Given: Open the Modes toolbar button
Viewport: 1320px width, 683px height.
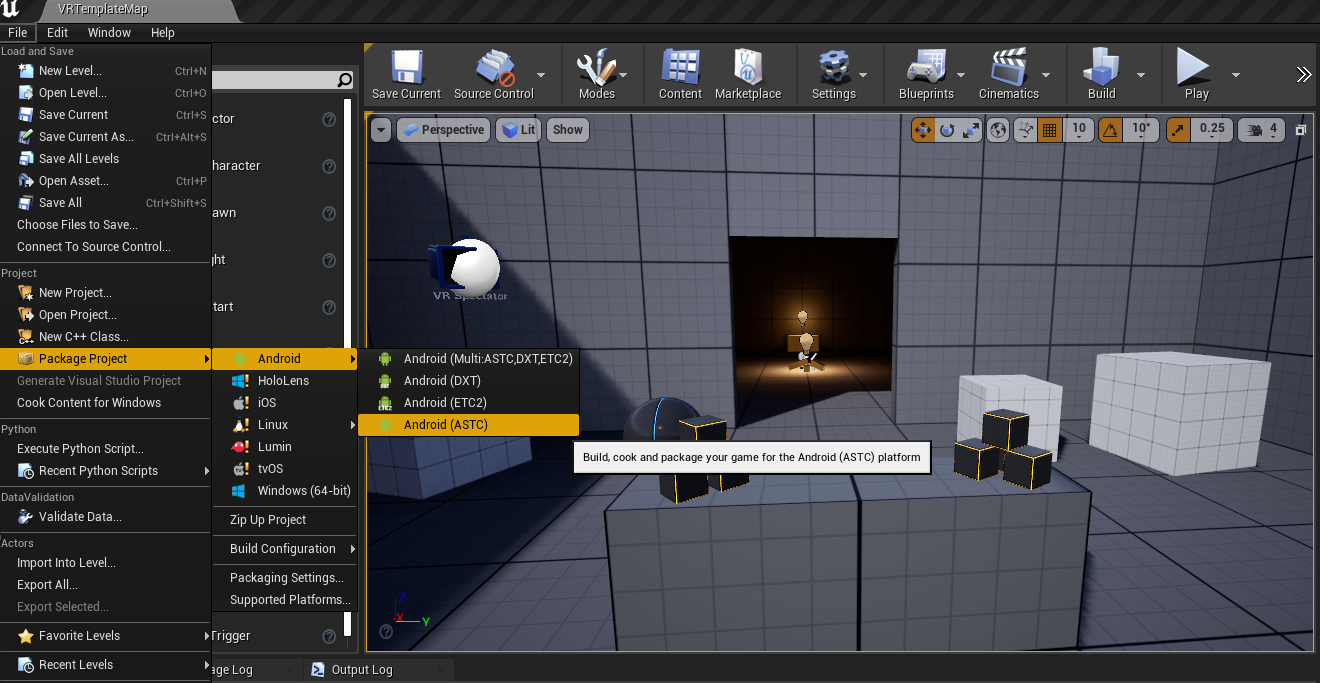Looking at the screenshot, I should tap(596, 75).
